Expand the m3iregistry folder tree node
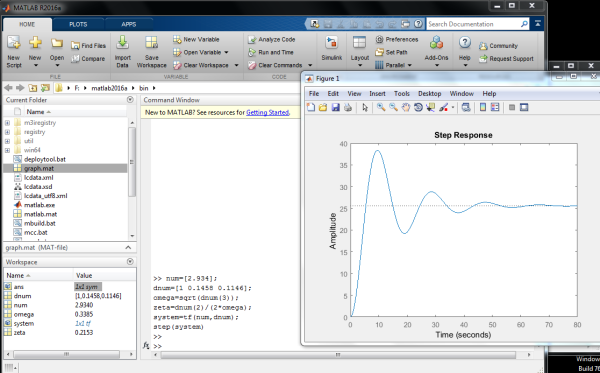The image size is (600, 373). pos(7,123)
